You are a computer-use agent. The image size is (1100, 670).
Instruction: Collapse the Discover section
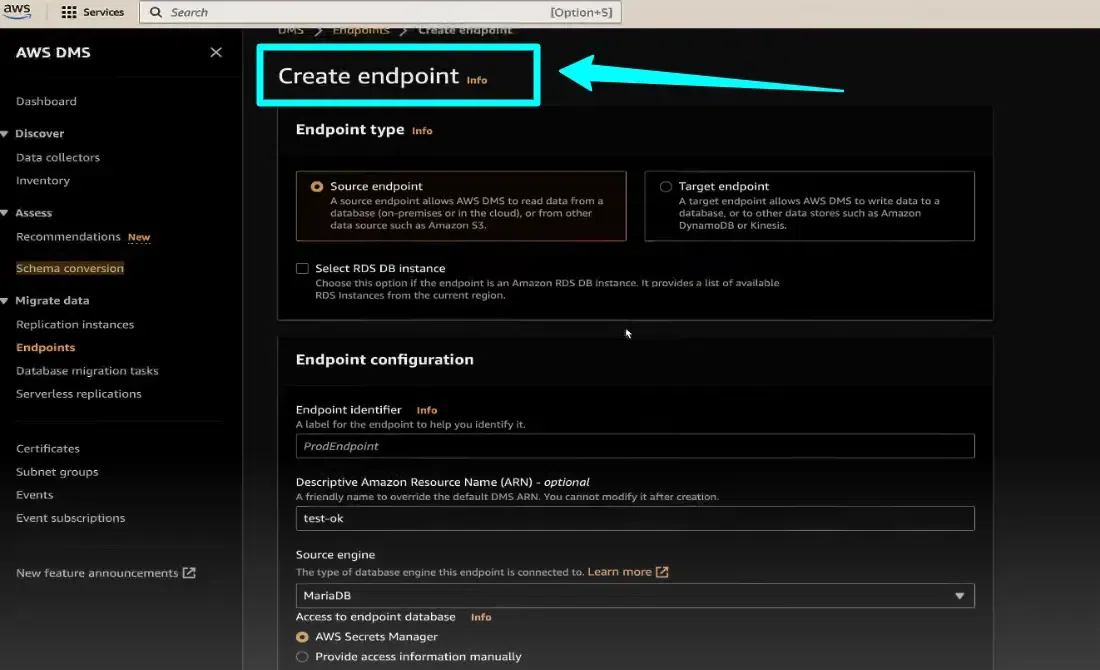pos(5,133)
